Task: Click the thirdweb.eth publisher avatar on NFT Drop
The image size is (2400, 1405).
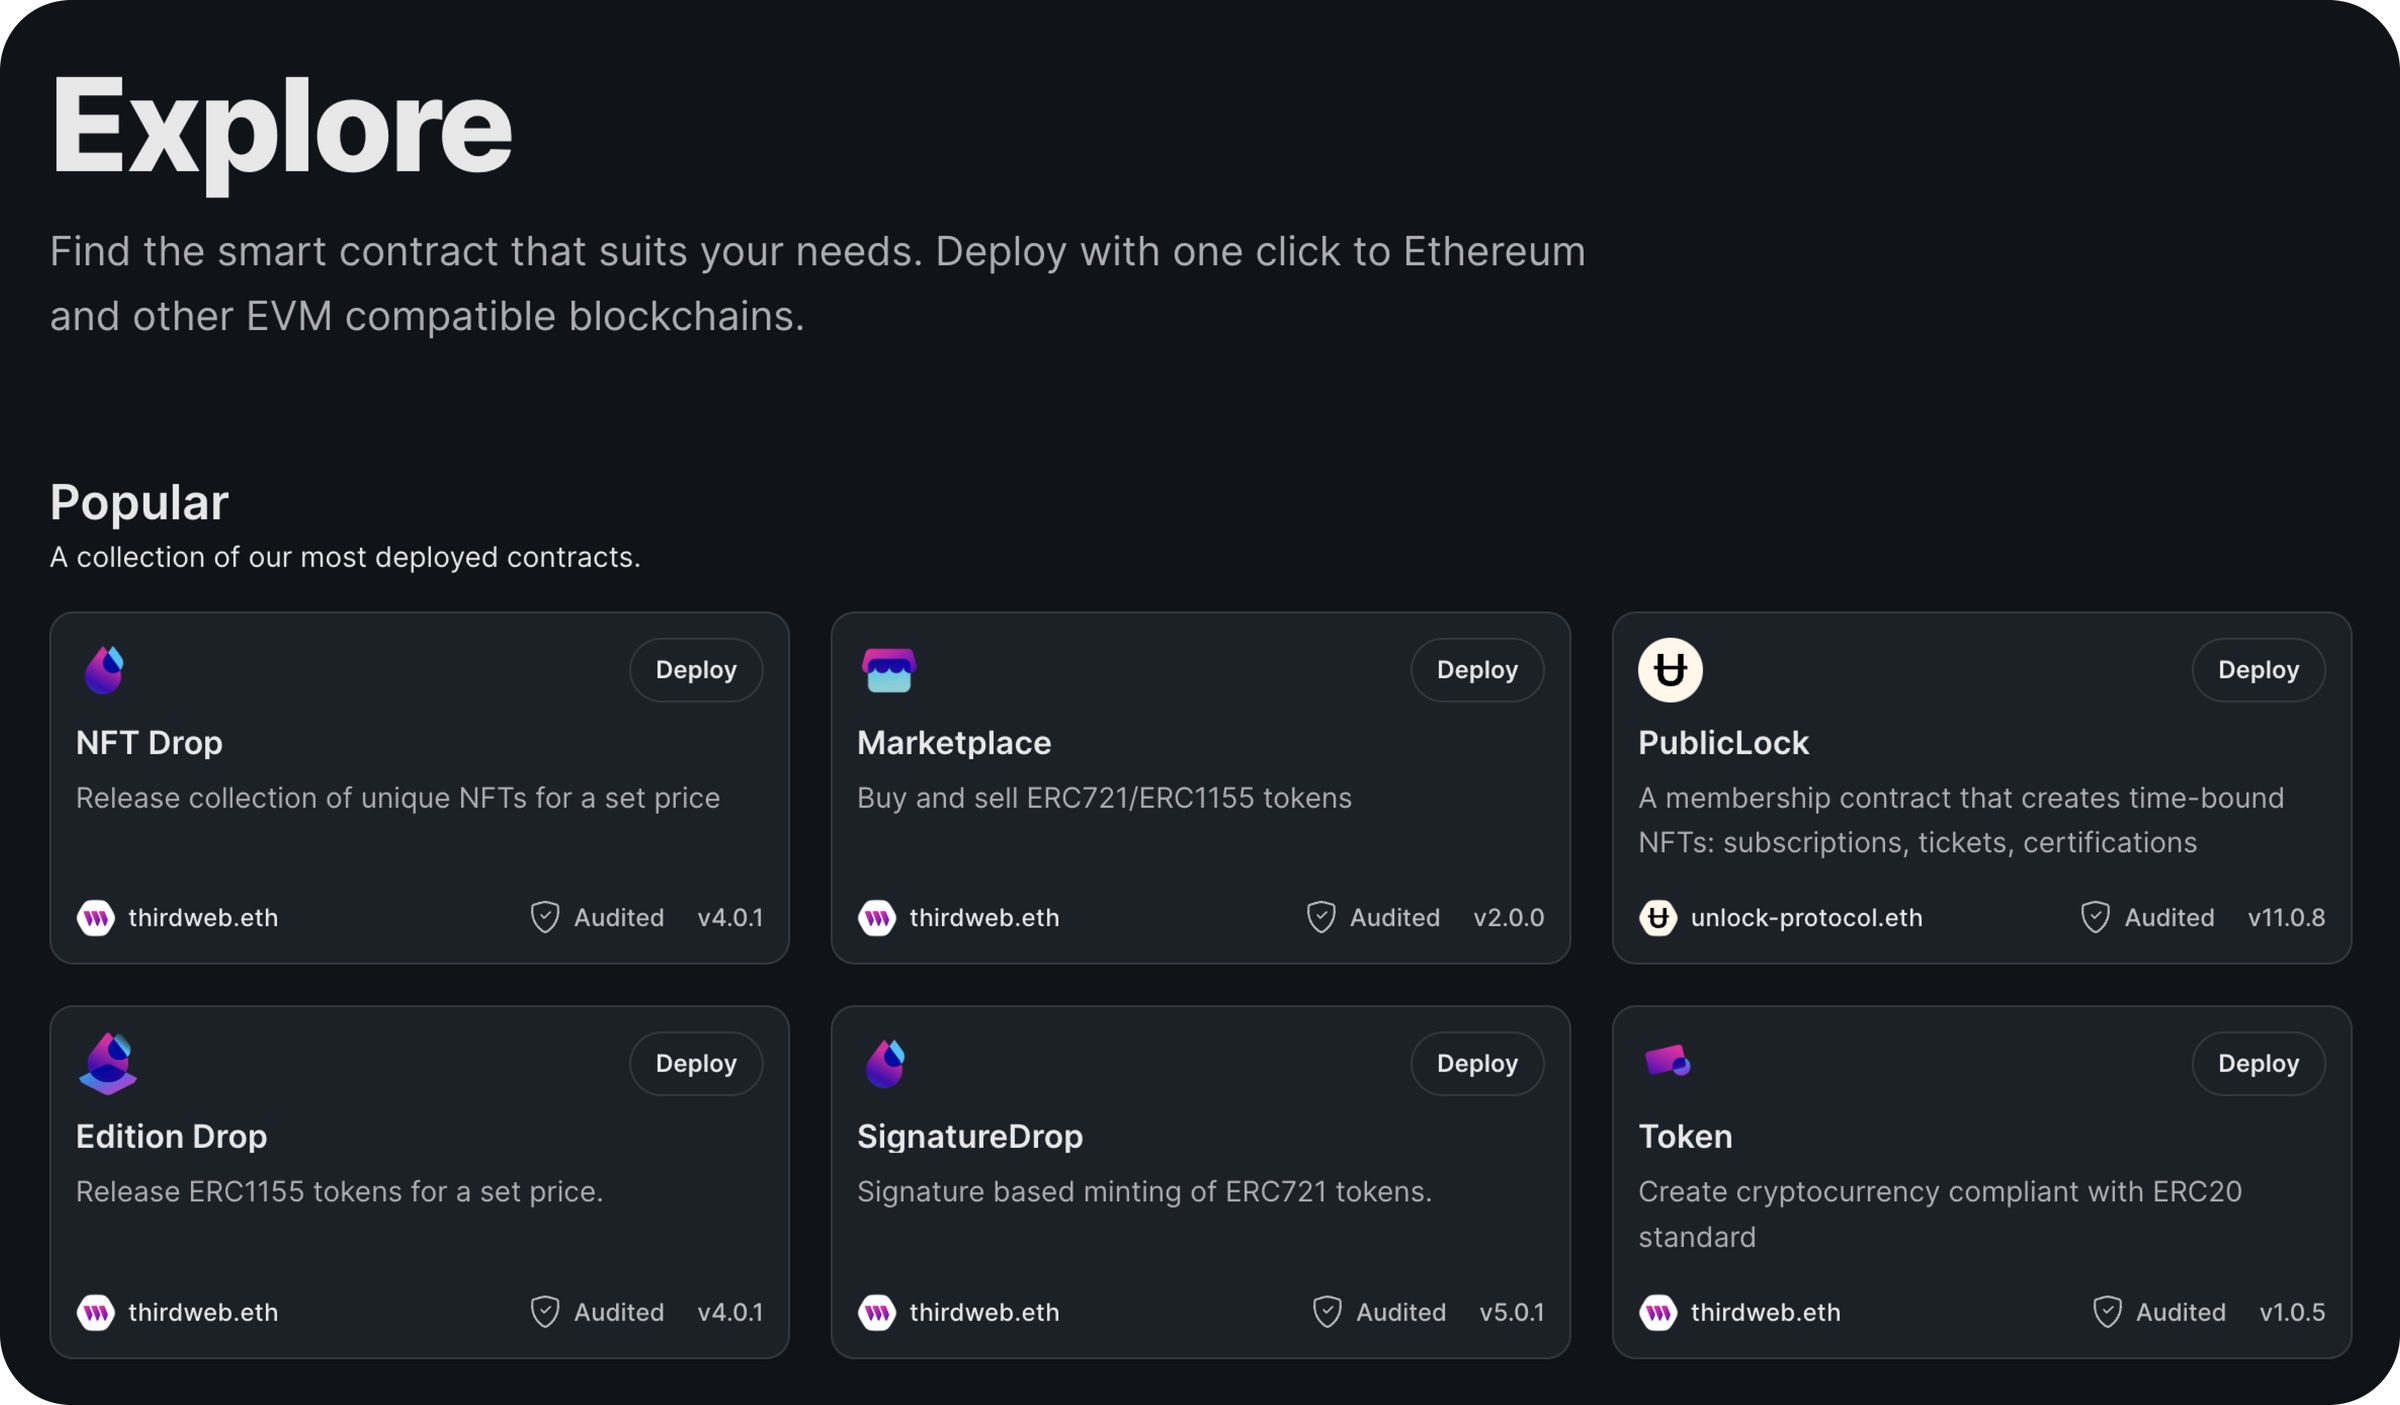Action: pyautogui.click(x=94, y=918)
